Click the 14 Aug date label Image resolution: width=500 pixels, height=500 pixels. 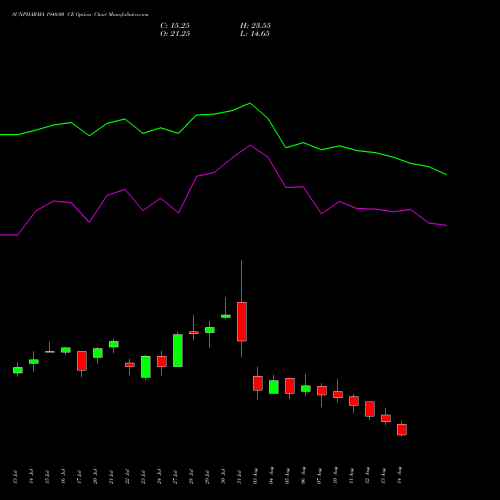399,475
